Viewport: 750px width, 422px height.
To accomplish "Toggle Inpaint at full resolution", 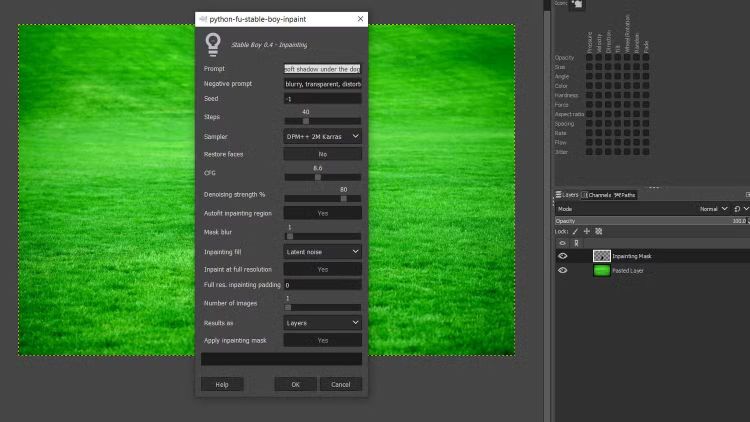I will pos(322,270).
